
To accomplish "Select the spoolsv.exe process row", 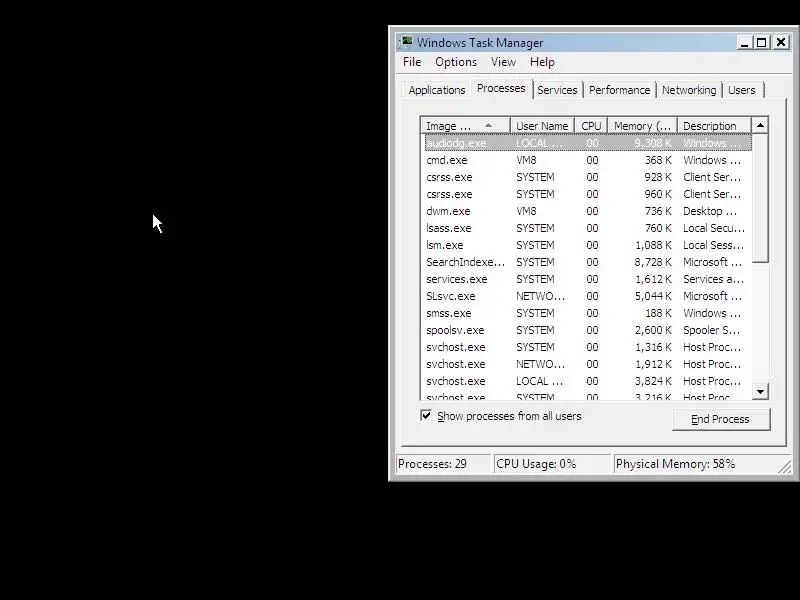I will pos(588,330).
